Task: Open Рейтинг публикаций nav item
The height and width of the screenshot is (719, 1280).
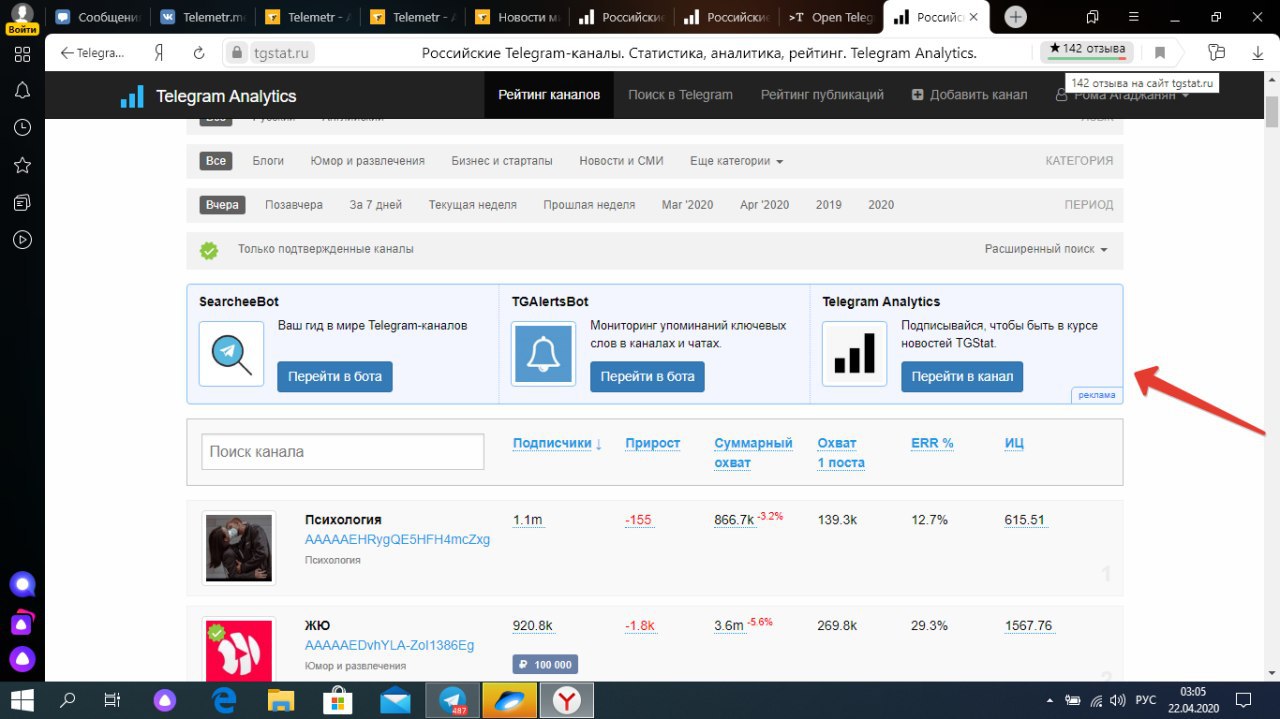Action: (x=822, y=95)
